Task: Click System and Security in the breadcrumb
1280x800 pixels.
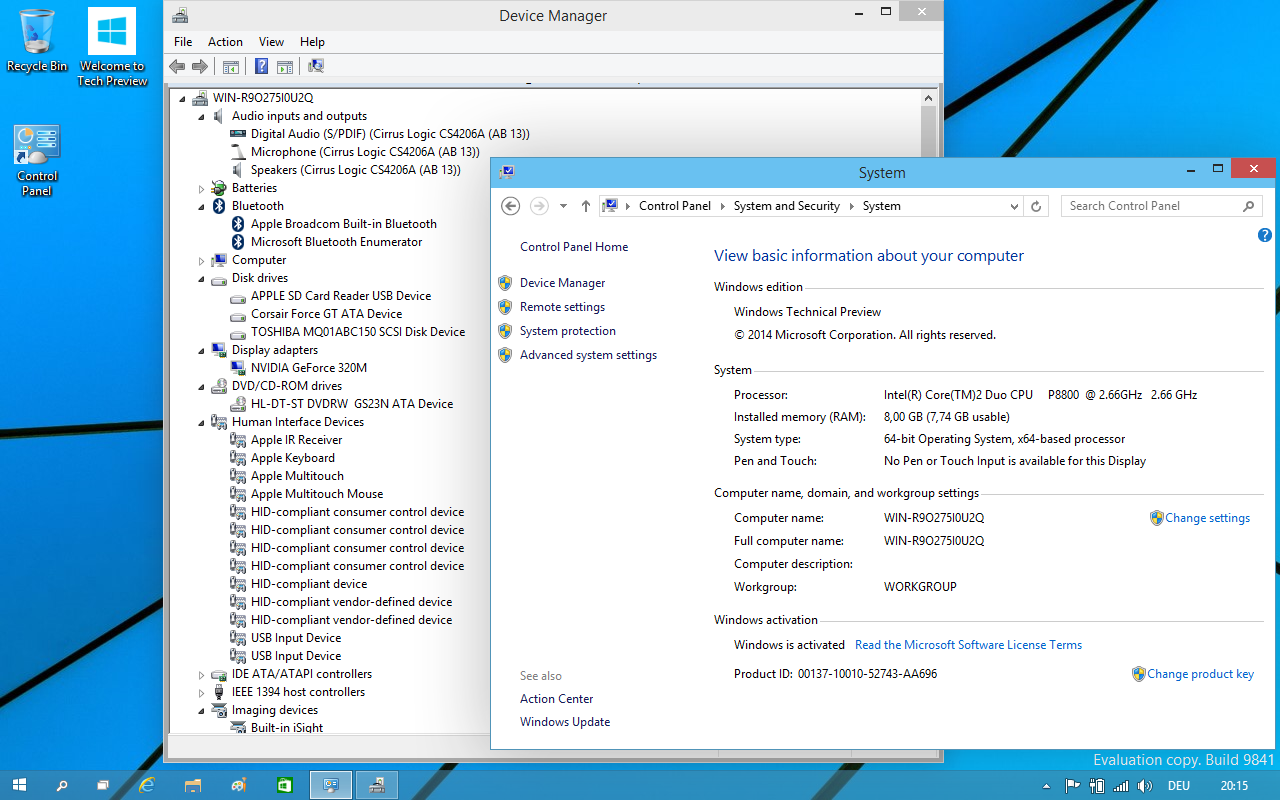Action: click(787, 206)
